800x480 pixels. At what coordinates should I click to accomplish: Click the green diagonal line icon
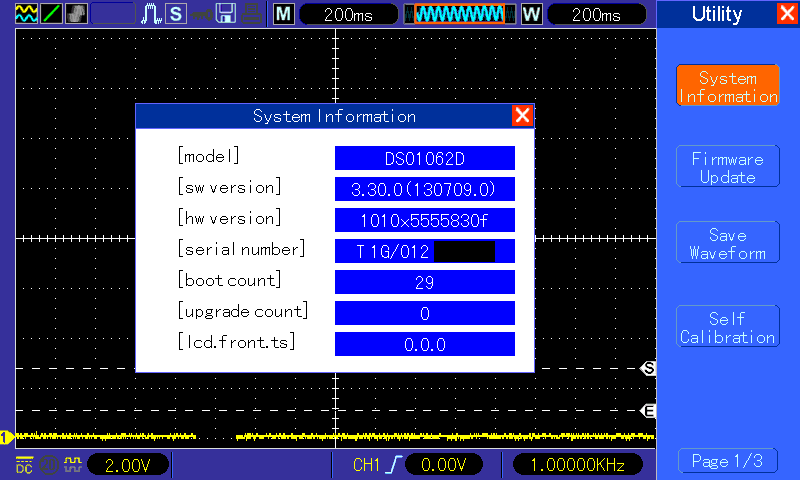tap(51, 13)
